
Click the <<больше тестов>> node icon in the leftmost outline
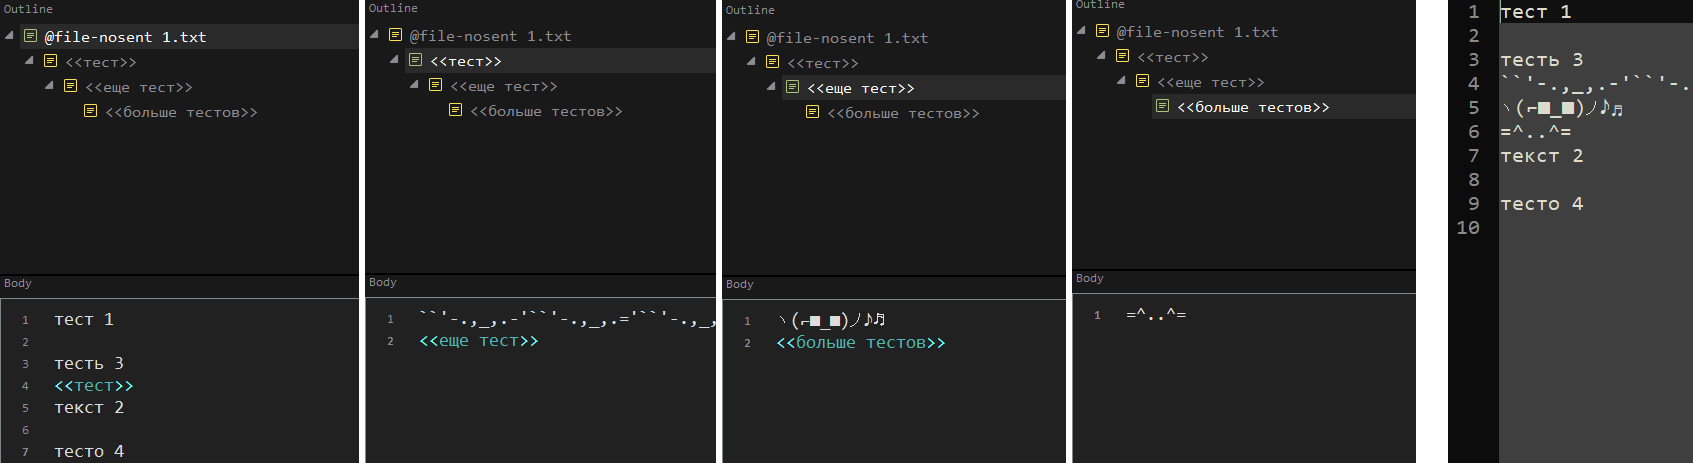tap(91, 112)
